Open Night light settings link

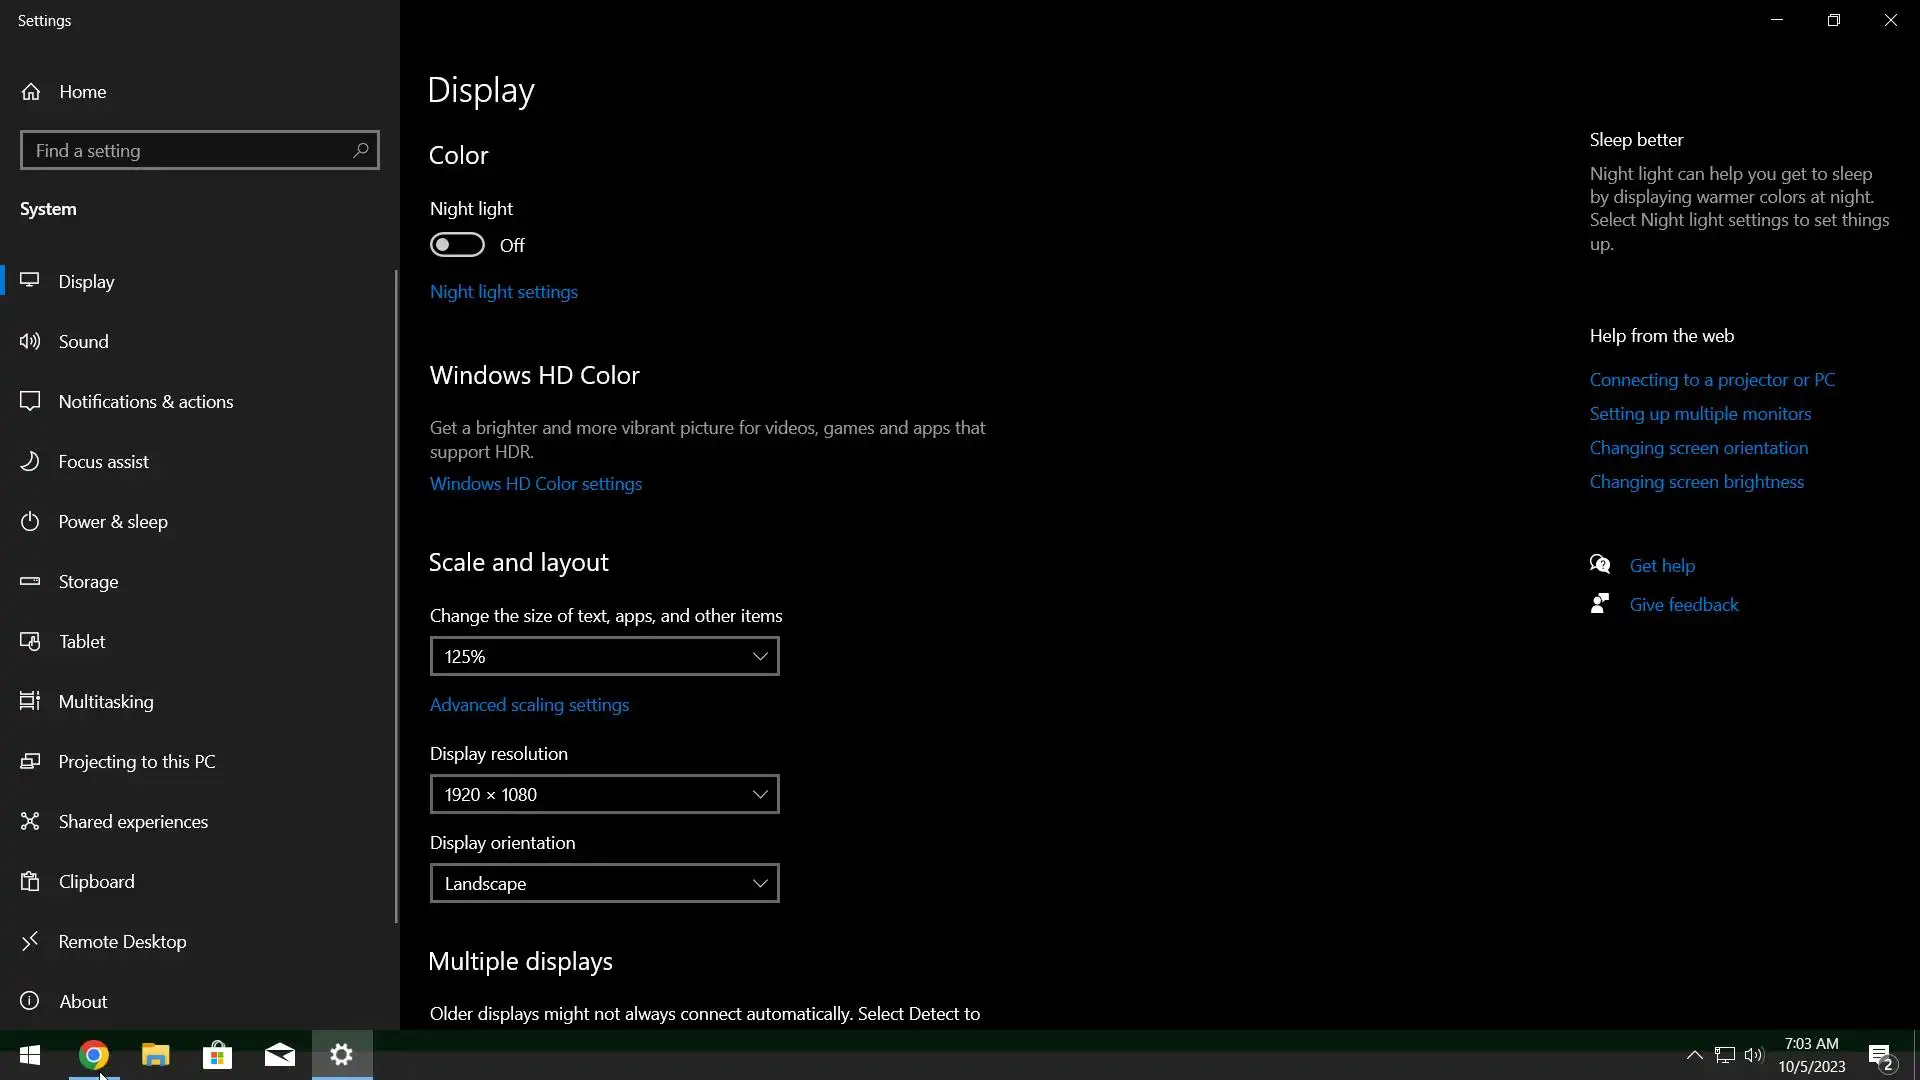(x=504, y=292)
